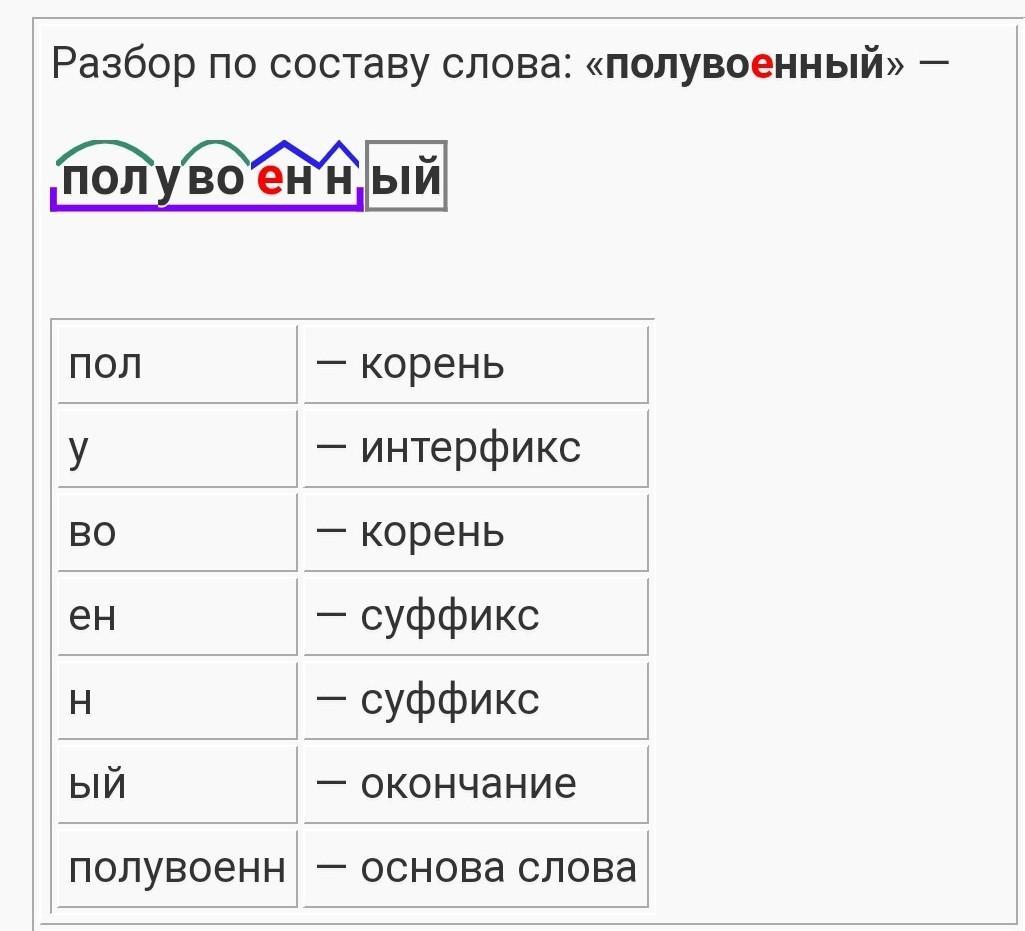
Task: Click the red letter «е» in the diagram
Action: pos(269,178)
